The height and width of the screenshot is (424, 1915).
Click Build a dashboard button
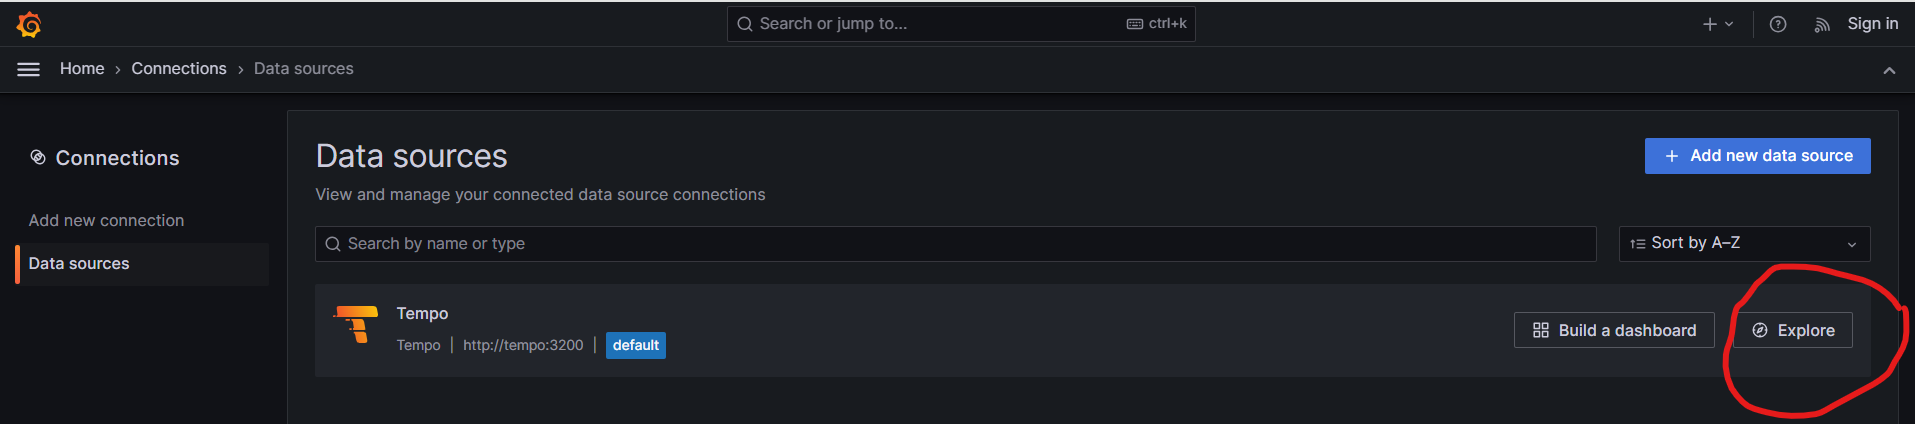1613,330
